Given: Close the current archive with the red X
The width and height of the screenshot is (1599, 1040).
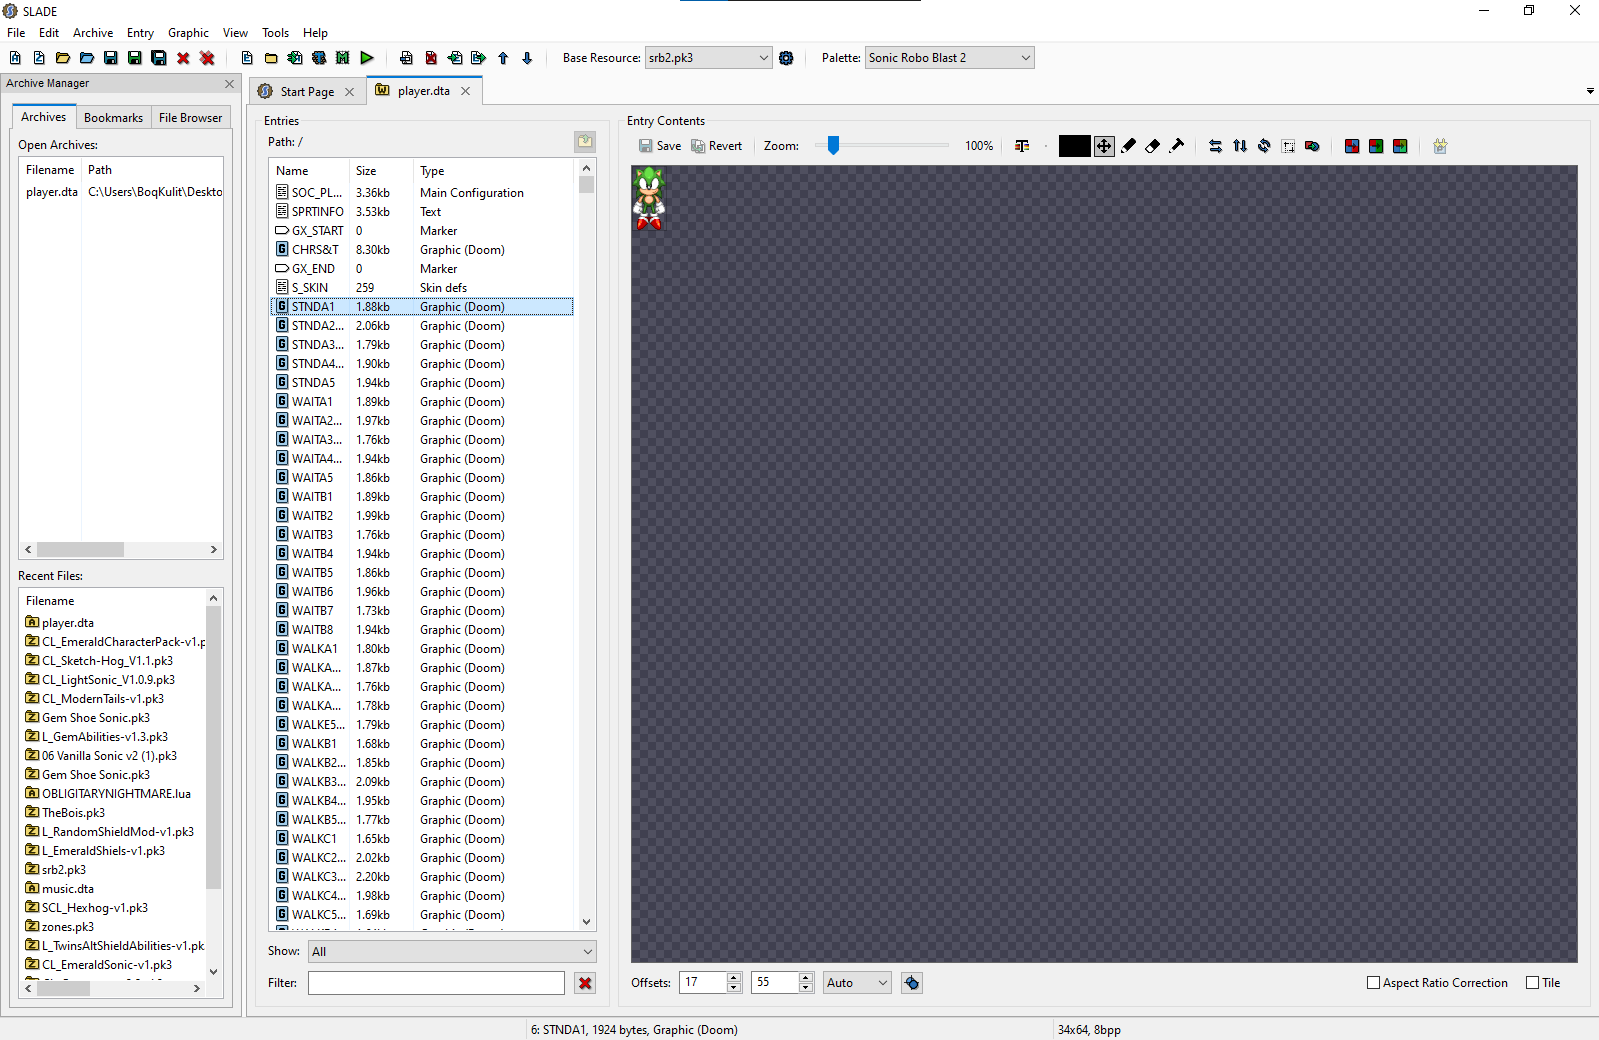Looking at the screenshot, I should coord(183,58).
